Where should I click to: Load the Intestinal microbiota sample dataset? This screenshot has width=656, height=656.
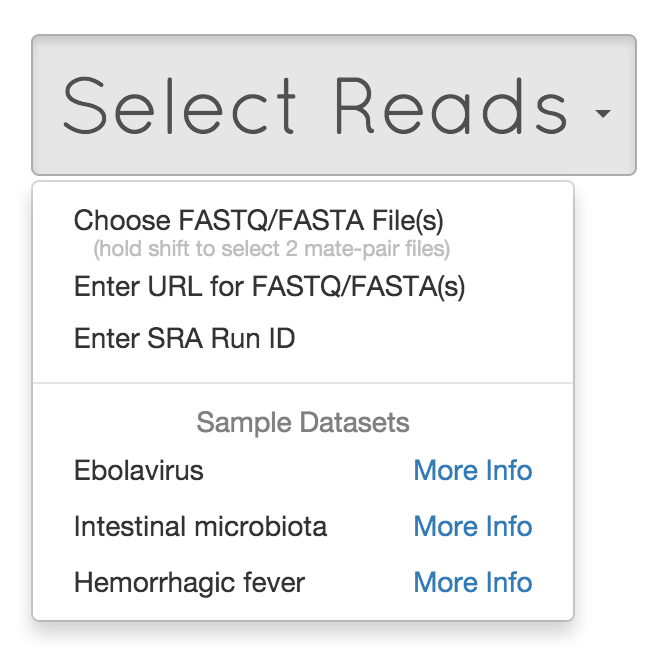click(200, 526)
